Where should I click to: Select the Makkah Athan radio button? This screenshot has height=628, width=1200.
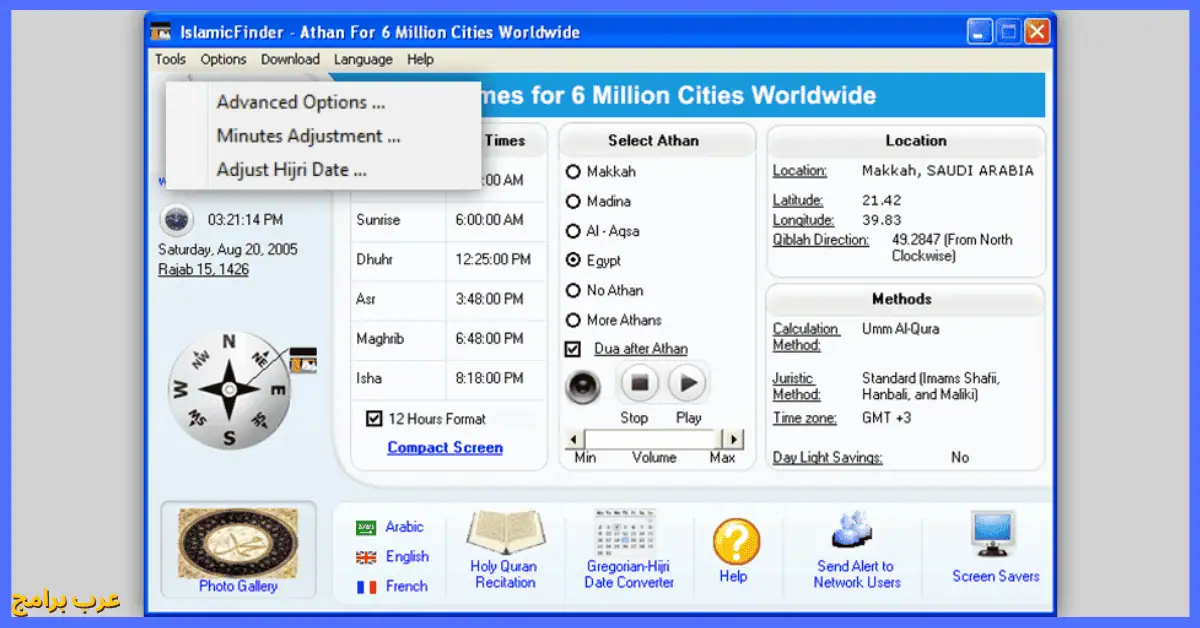point(573,172)
